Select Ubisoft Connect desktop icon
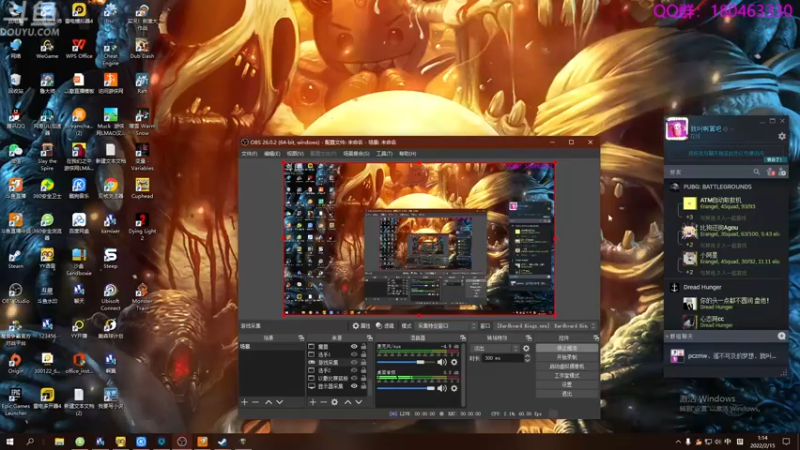Image resolution: width=800 pixels, height=450 pixels. click(x=110, y=297)
